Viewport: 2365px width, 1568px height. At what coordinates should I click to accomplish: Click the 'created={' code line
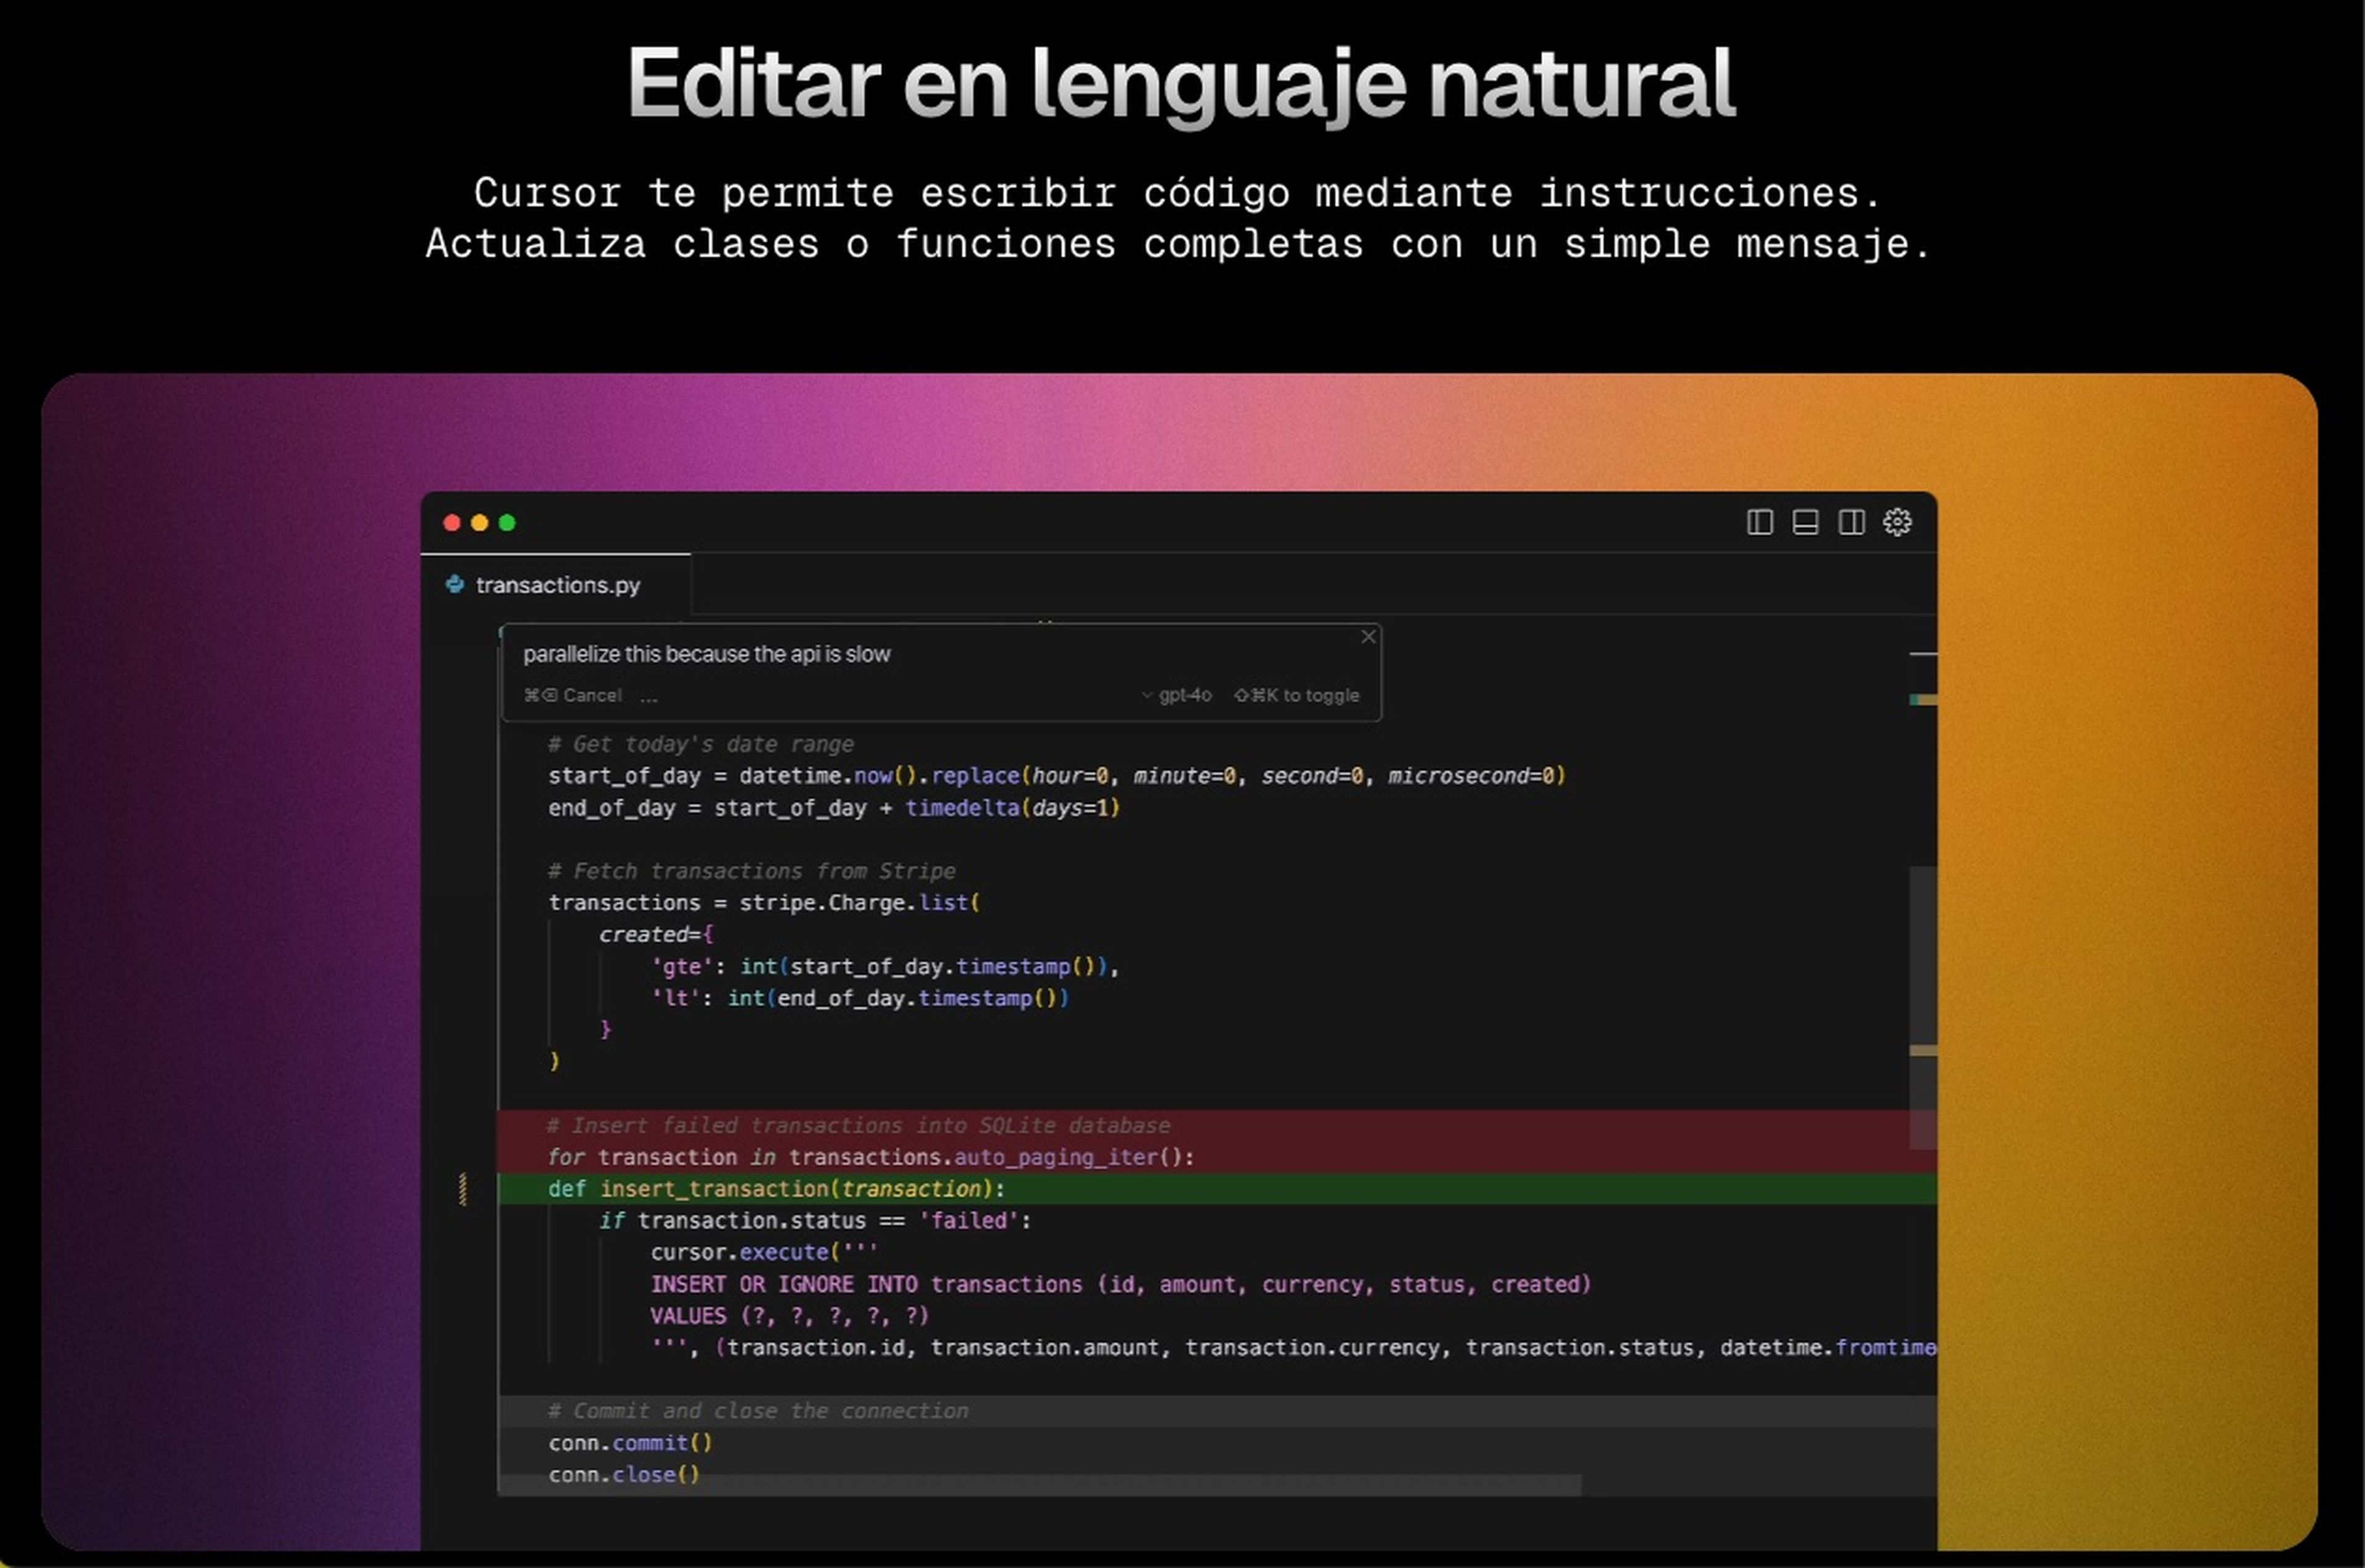click(656, 935)
